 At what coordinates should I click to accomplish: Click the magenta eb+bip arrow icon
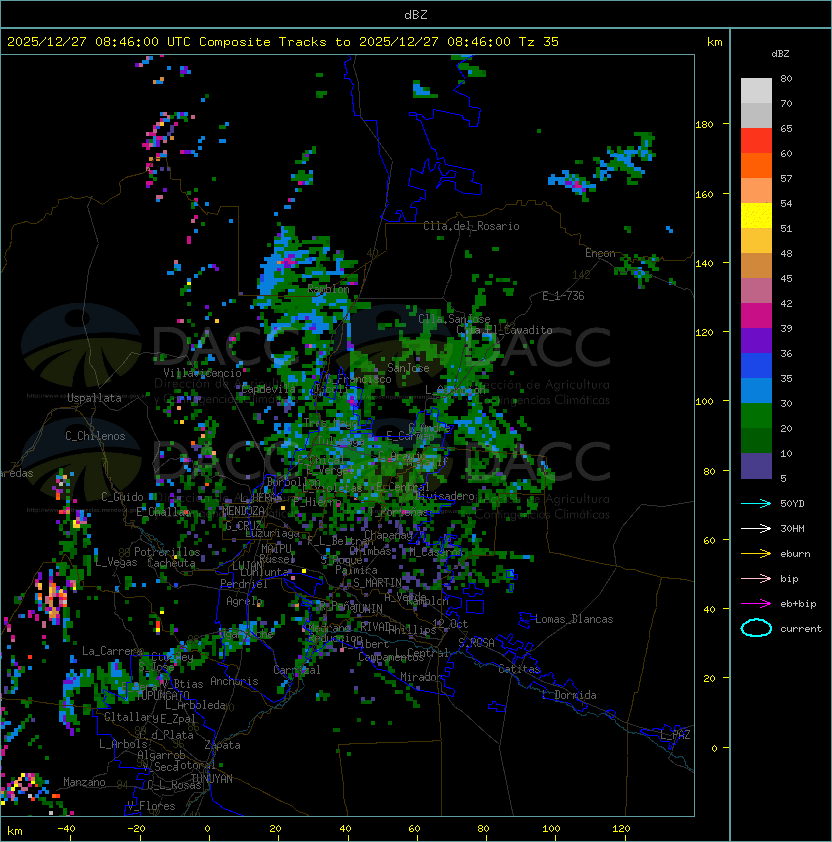pos(756,604)
